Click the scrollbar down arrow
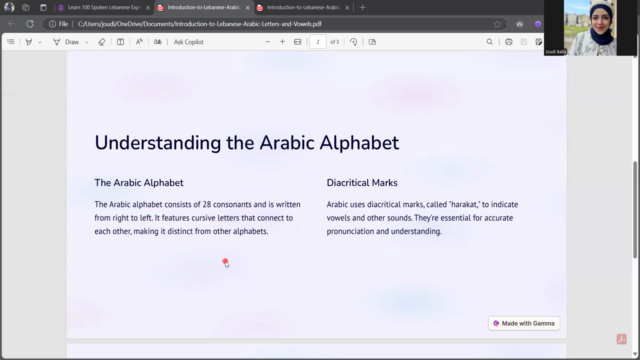Image resolution: width=640 pixels, height=360 pixels. pos(636,354)
